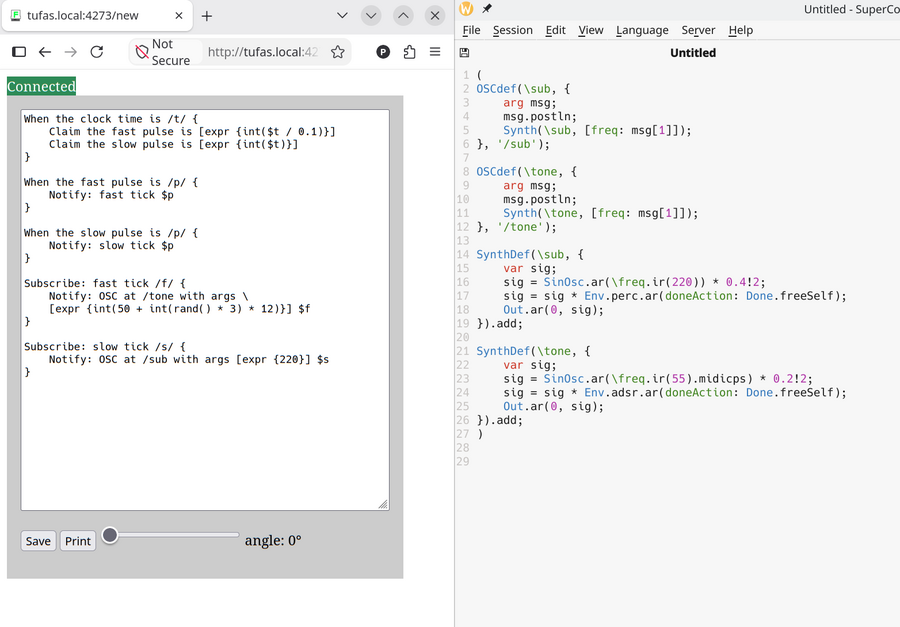
Task: Open the browser extensions puzzle icon
Action: tap(409, 52)
